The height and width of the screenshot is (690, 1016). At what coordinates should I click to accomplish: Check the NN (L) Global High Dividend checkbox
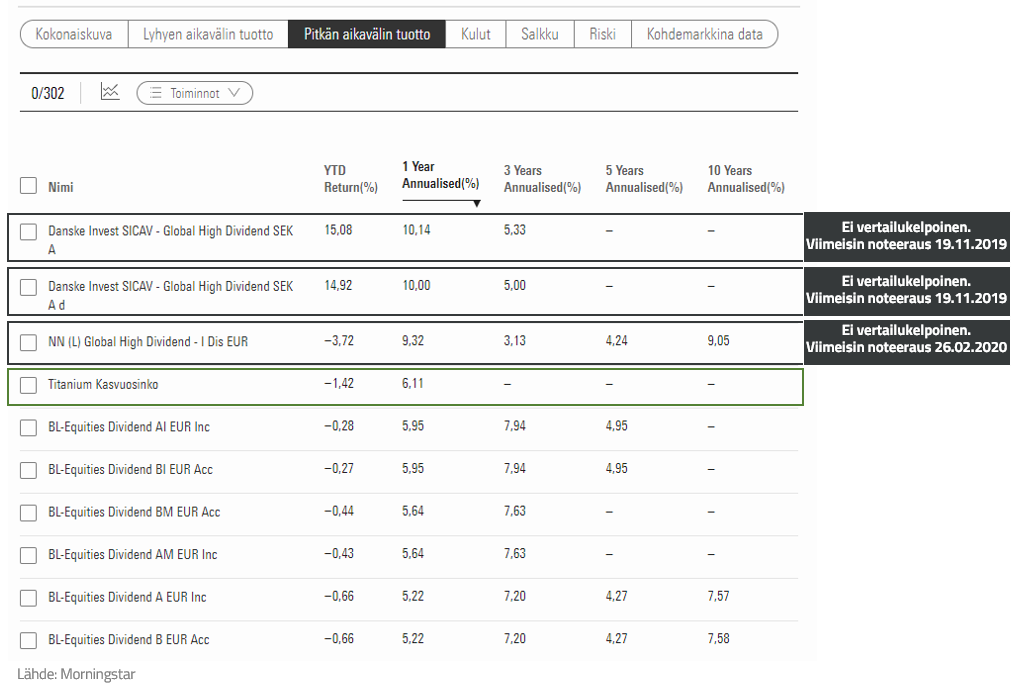29,342
